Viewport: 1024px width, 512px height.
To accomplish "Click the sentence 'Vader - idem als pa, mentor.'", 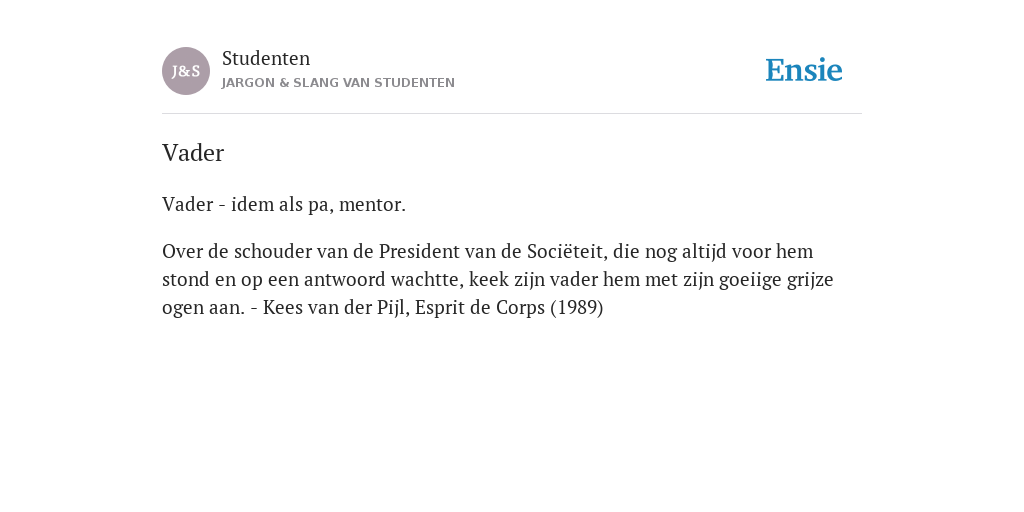I will pyautogui.click(x=284, y=204).
